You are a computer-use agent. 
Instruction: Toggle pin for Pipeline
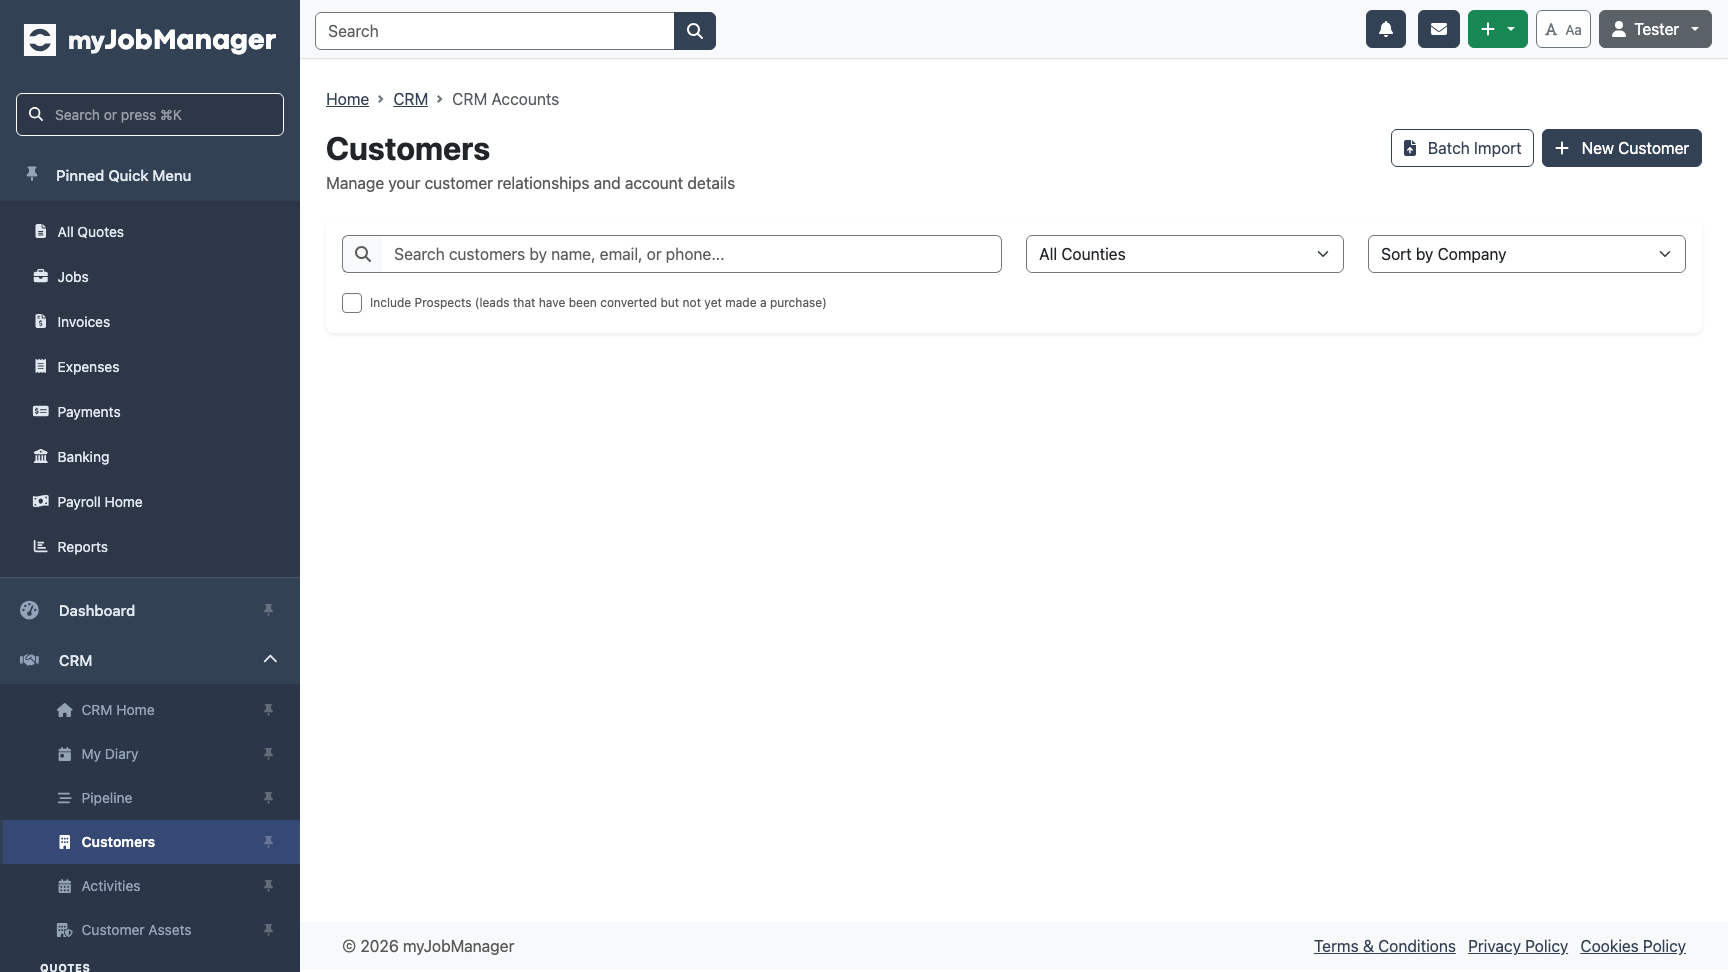pos(268,798)
